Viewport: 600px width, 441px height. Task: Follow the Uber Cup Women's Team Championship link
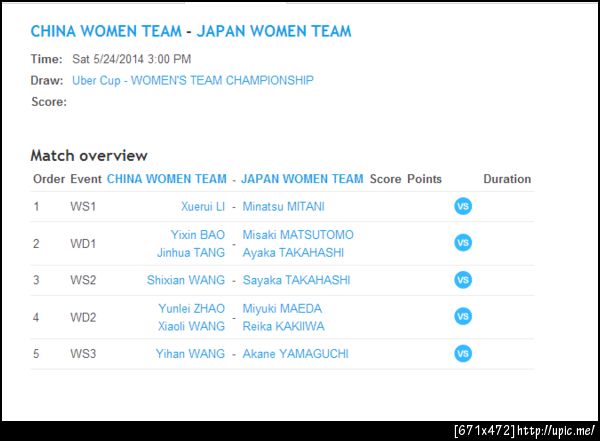[x=193, y=80]
